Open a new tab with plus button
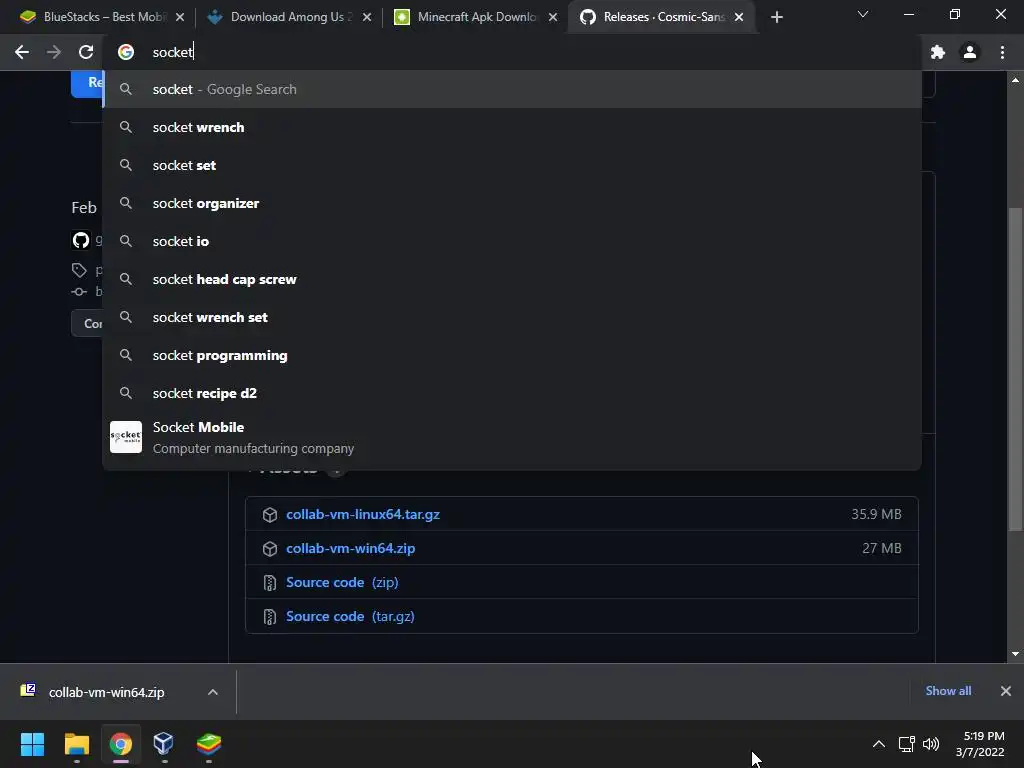This screenshot has width=1024, height=768. [776, 17]
